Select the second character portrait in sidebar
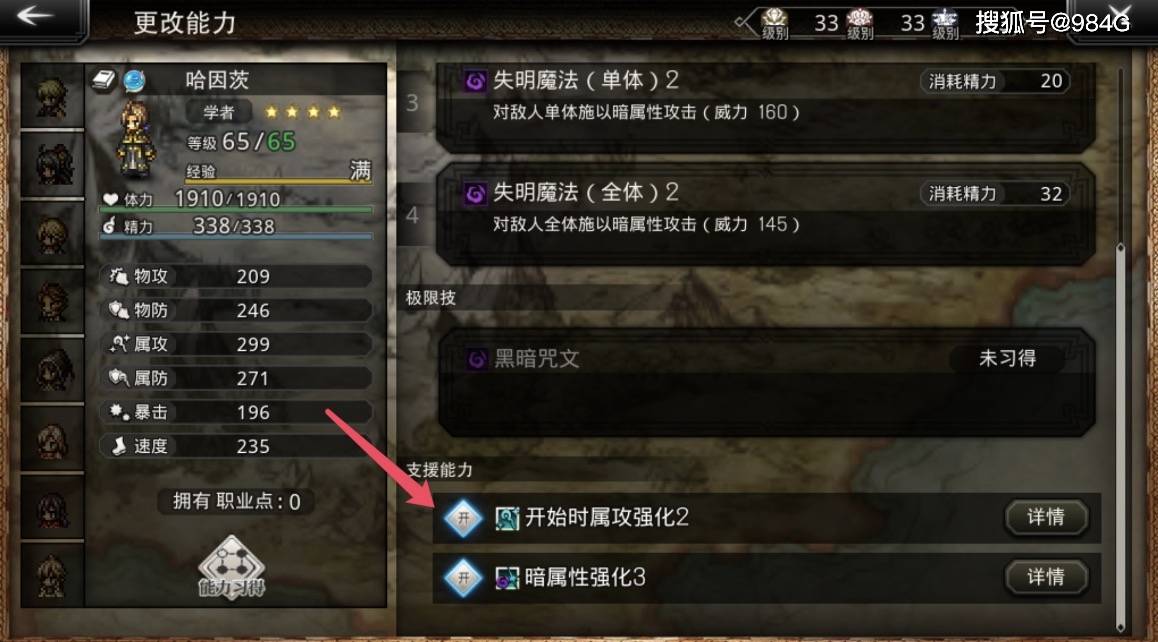The width and height of the screenshot is (1158, 642). (x=52, y=164)
